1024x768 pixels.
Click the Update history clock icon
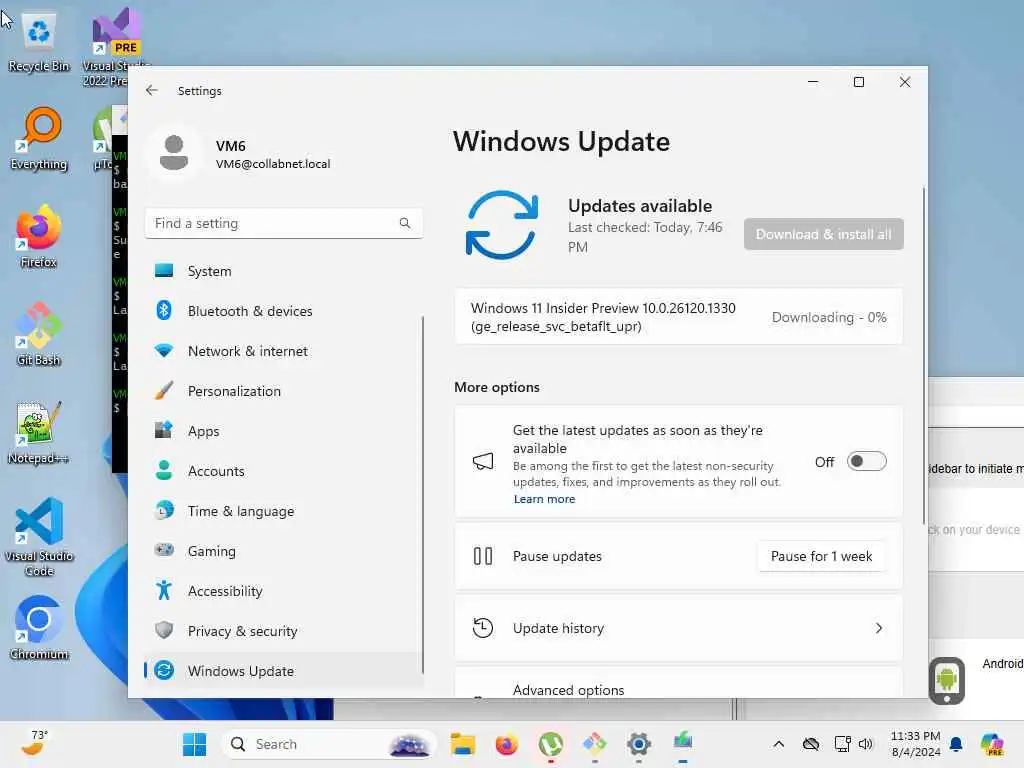pyautogui.click(x=483, y=628)
